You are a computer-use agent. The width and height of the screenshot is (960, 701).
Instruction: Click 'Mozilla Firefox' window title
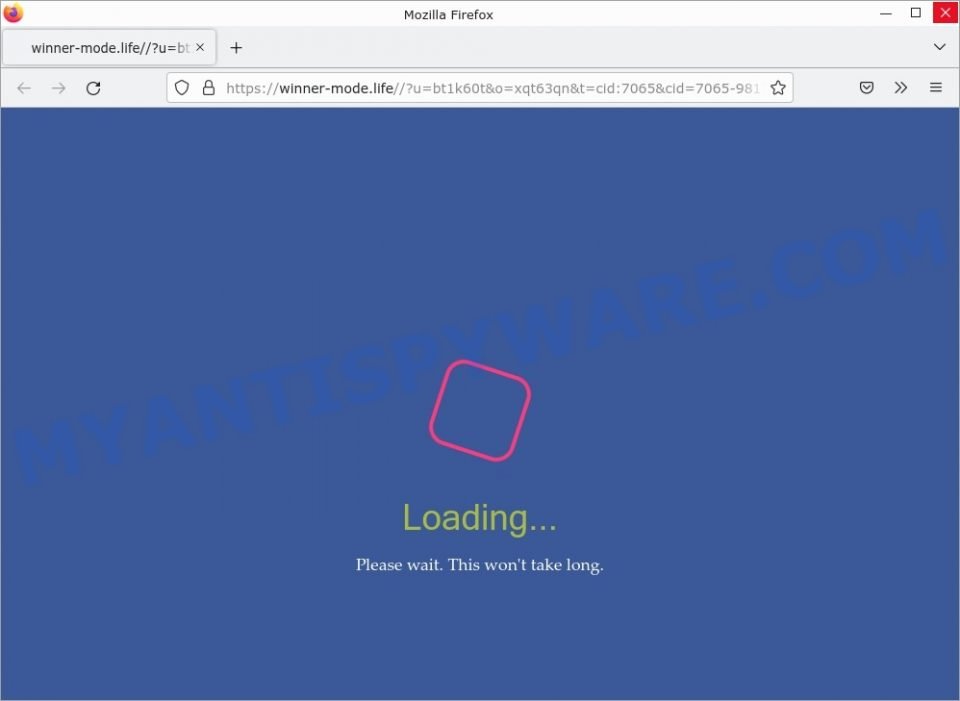pyautogui.click(x=448, y=15)
